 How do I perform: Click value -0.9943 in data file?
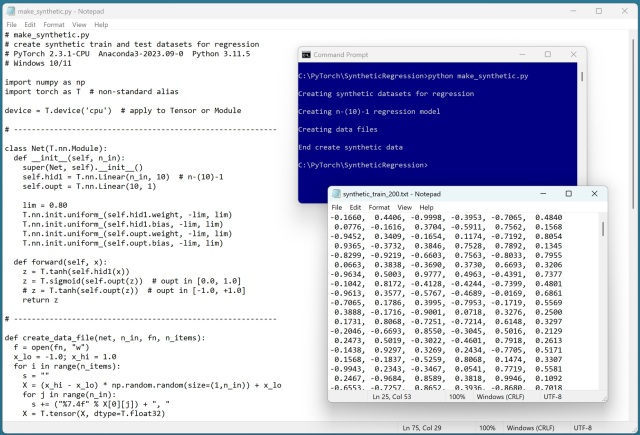pyautogui.click(x=347, y=369)
